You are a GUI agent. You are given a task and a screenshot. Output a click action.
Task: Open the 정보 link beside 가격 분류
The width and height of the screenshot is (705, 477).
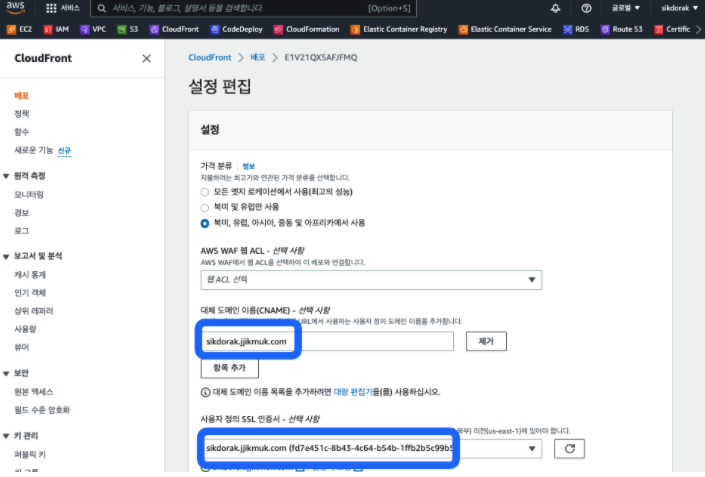point(249,166)
